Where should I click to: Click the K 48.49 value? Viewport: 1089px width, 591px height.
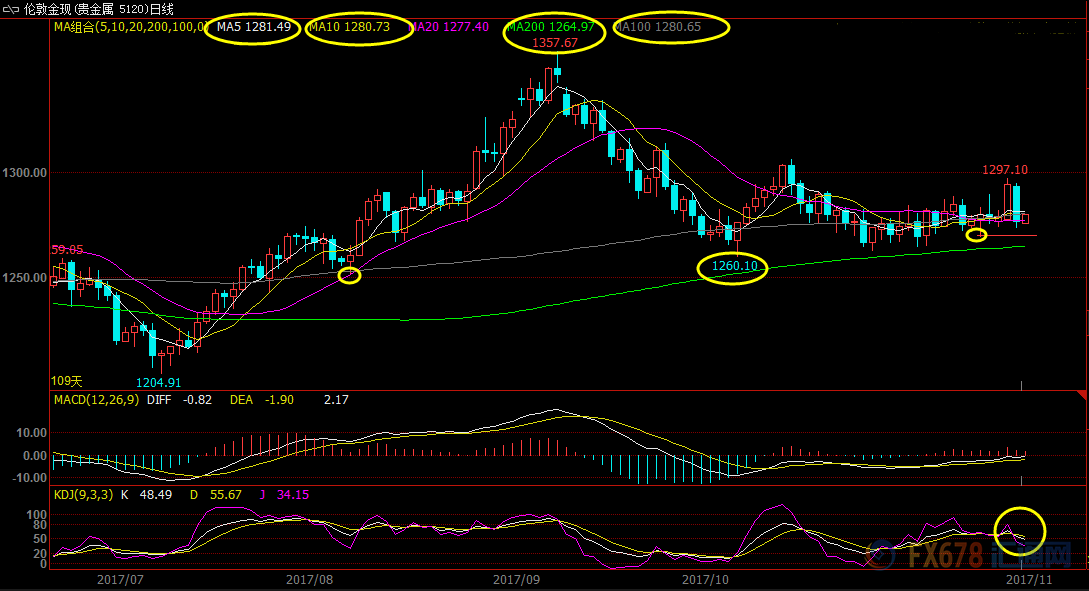pos(147,495)
